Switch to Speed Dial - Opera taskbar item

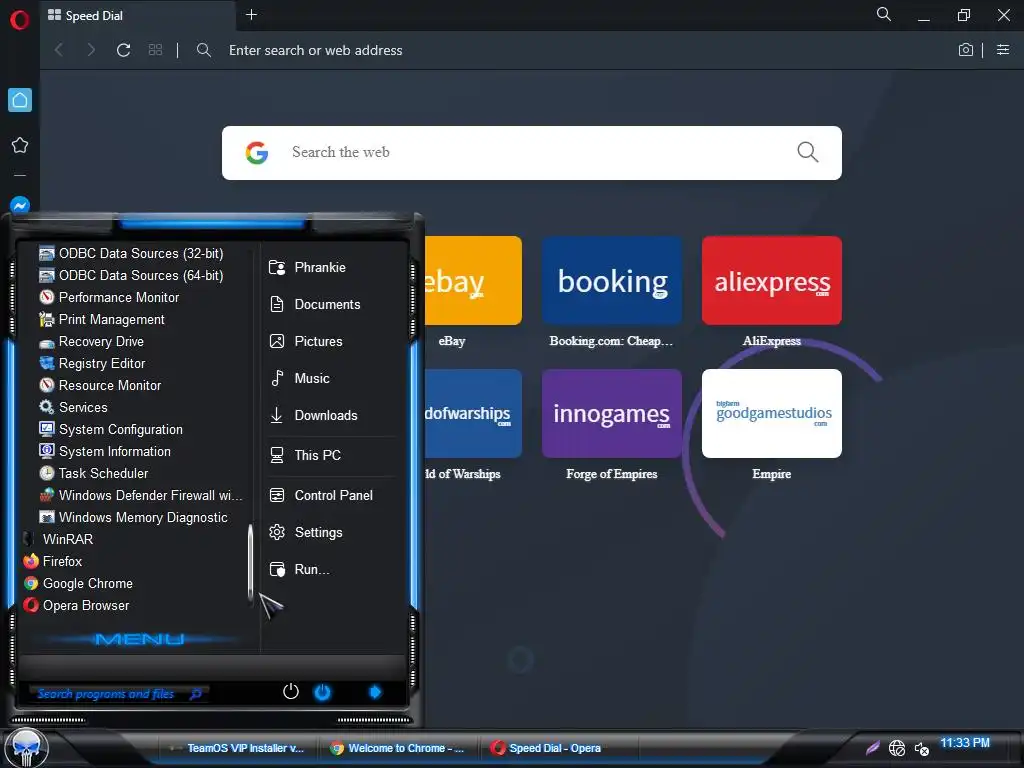point(560,748)
